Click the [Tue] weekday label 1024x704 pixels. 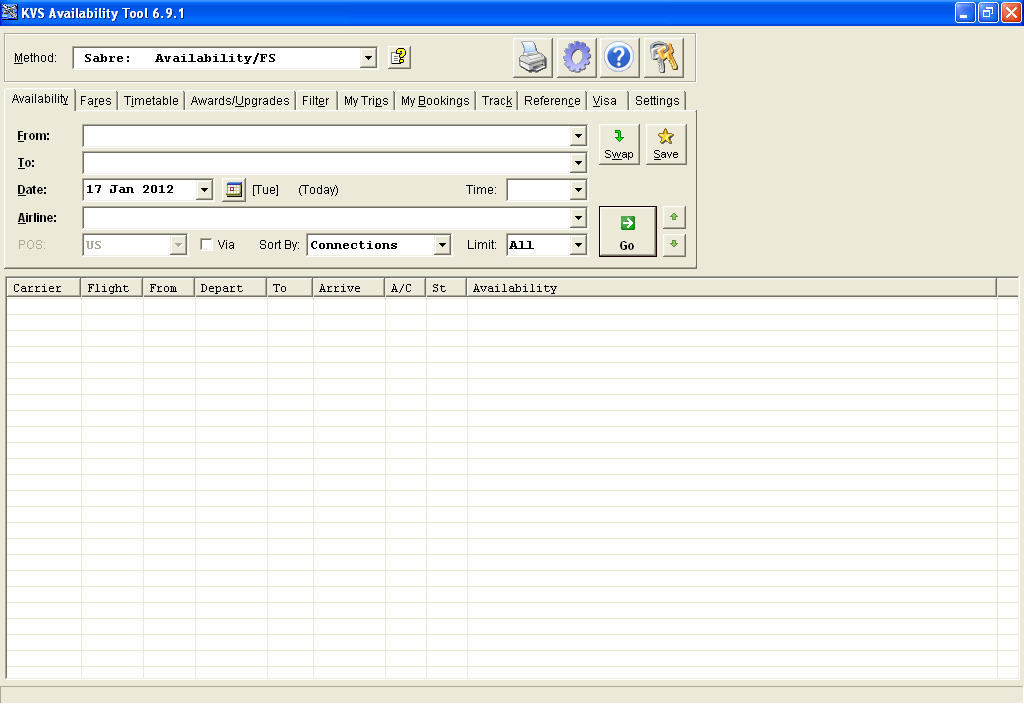point(265,190)
